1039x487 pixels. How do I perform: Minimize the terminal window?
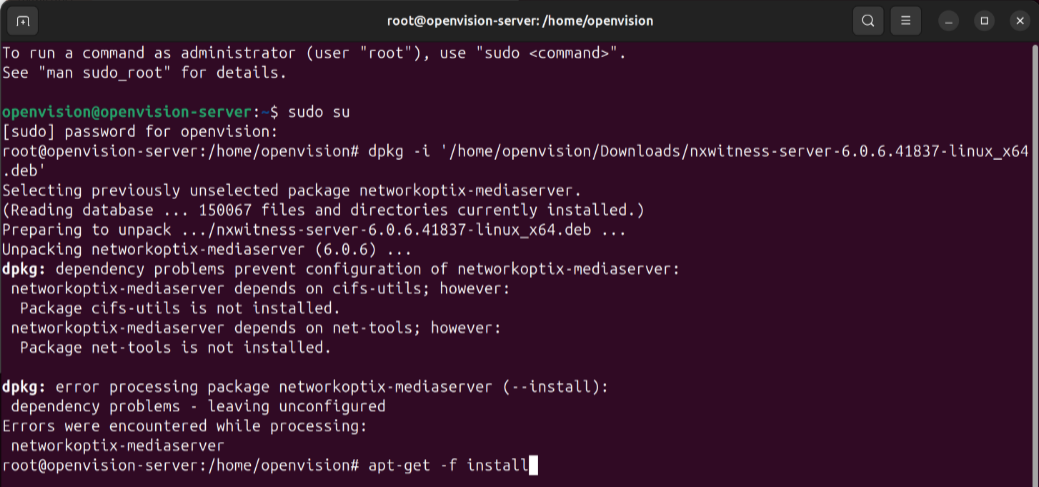coord(949,21)
